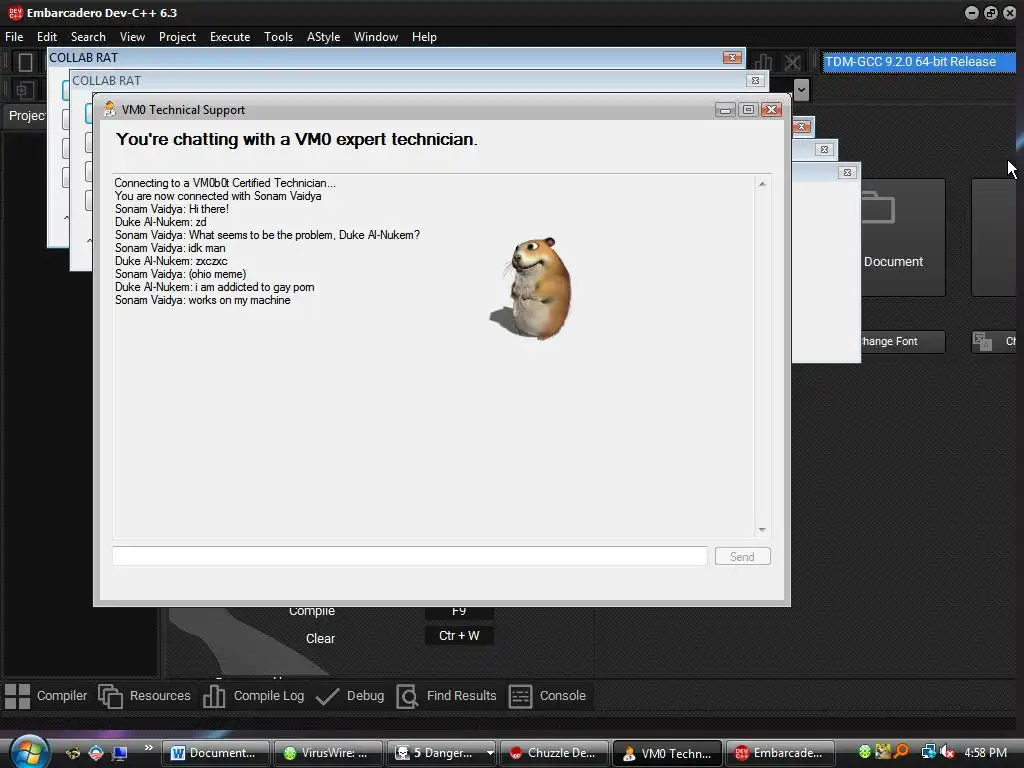The width and height of the screenshot is (1024, 768).
Task: Click the overlapping pages icon in second toolbar row
Action: [25, 90]
